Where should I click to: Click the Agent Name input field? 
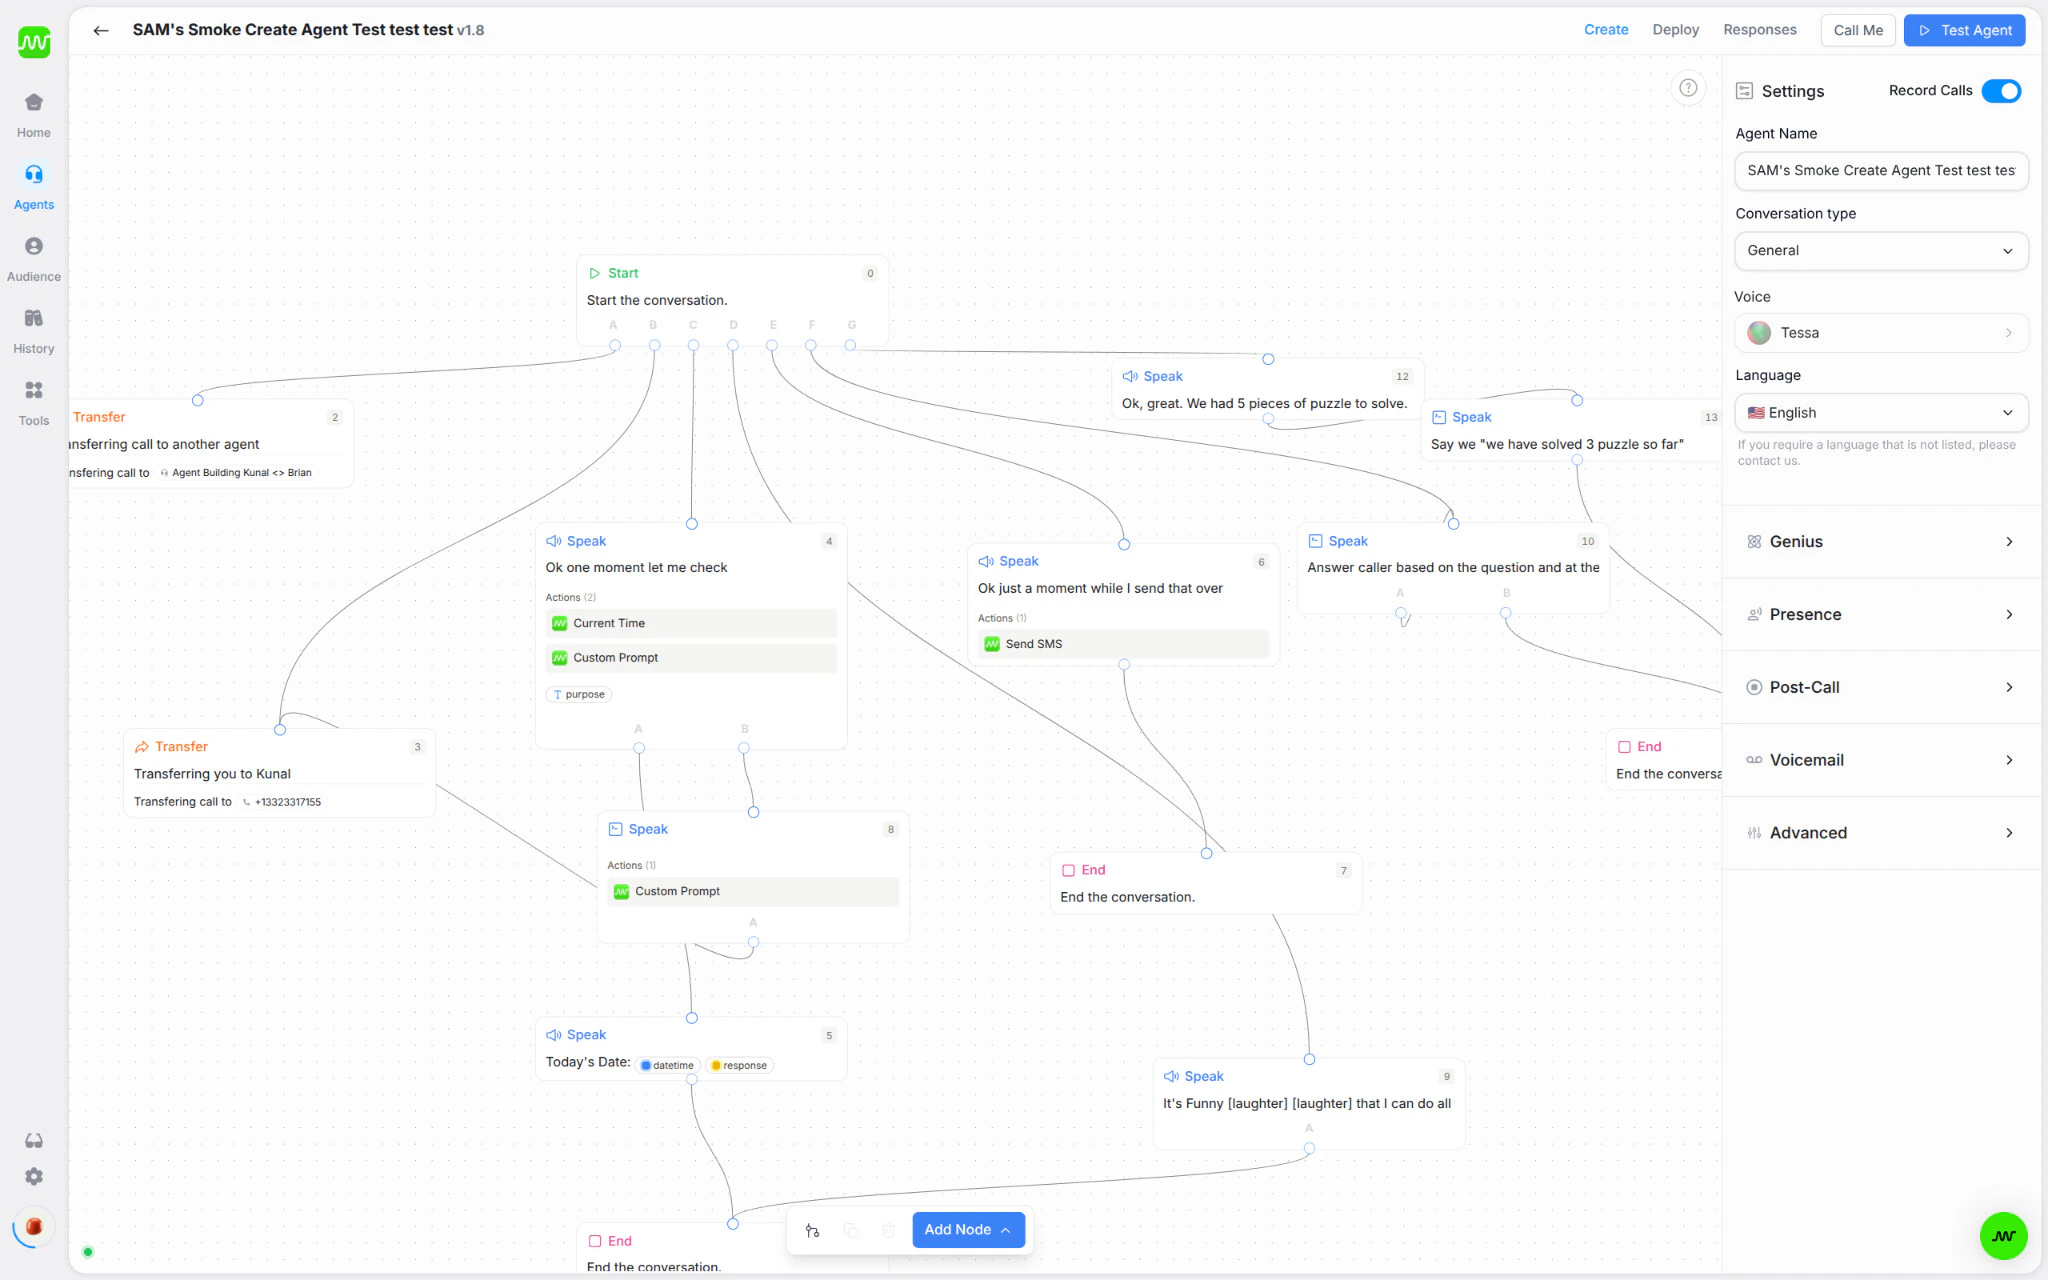tap(1880, 171)
